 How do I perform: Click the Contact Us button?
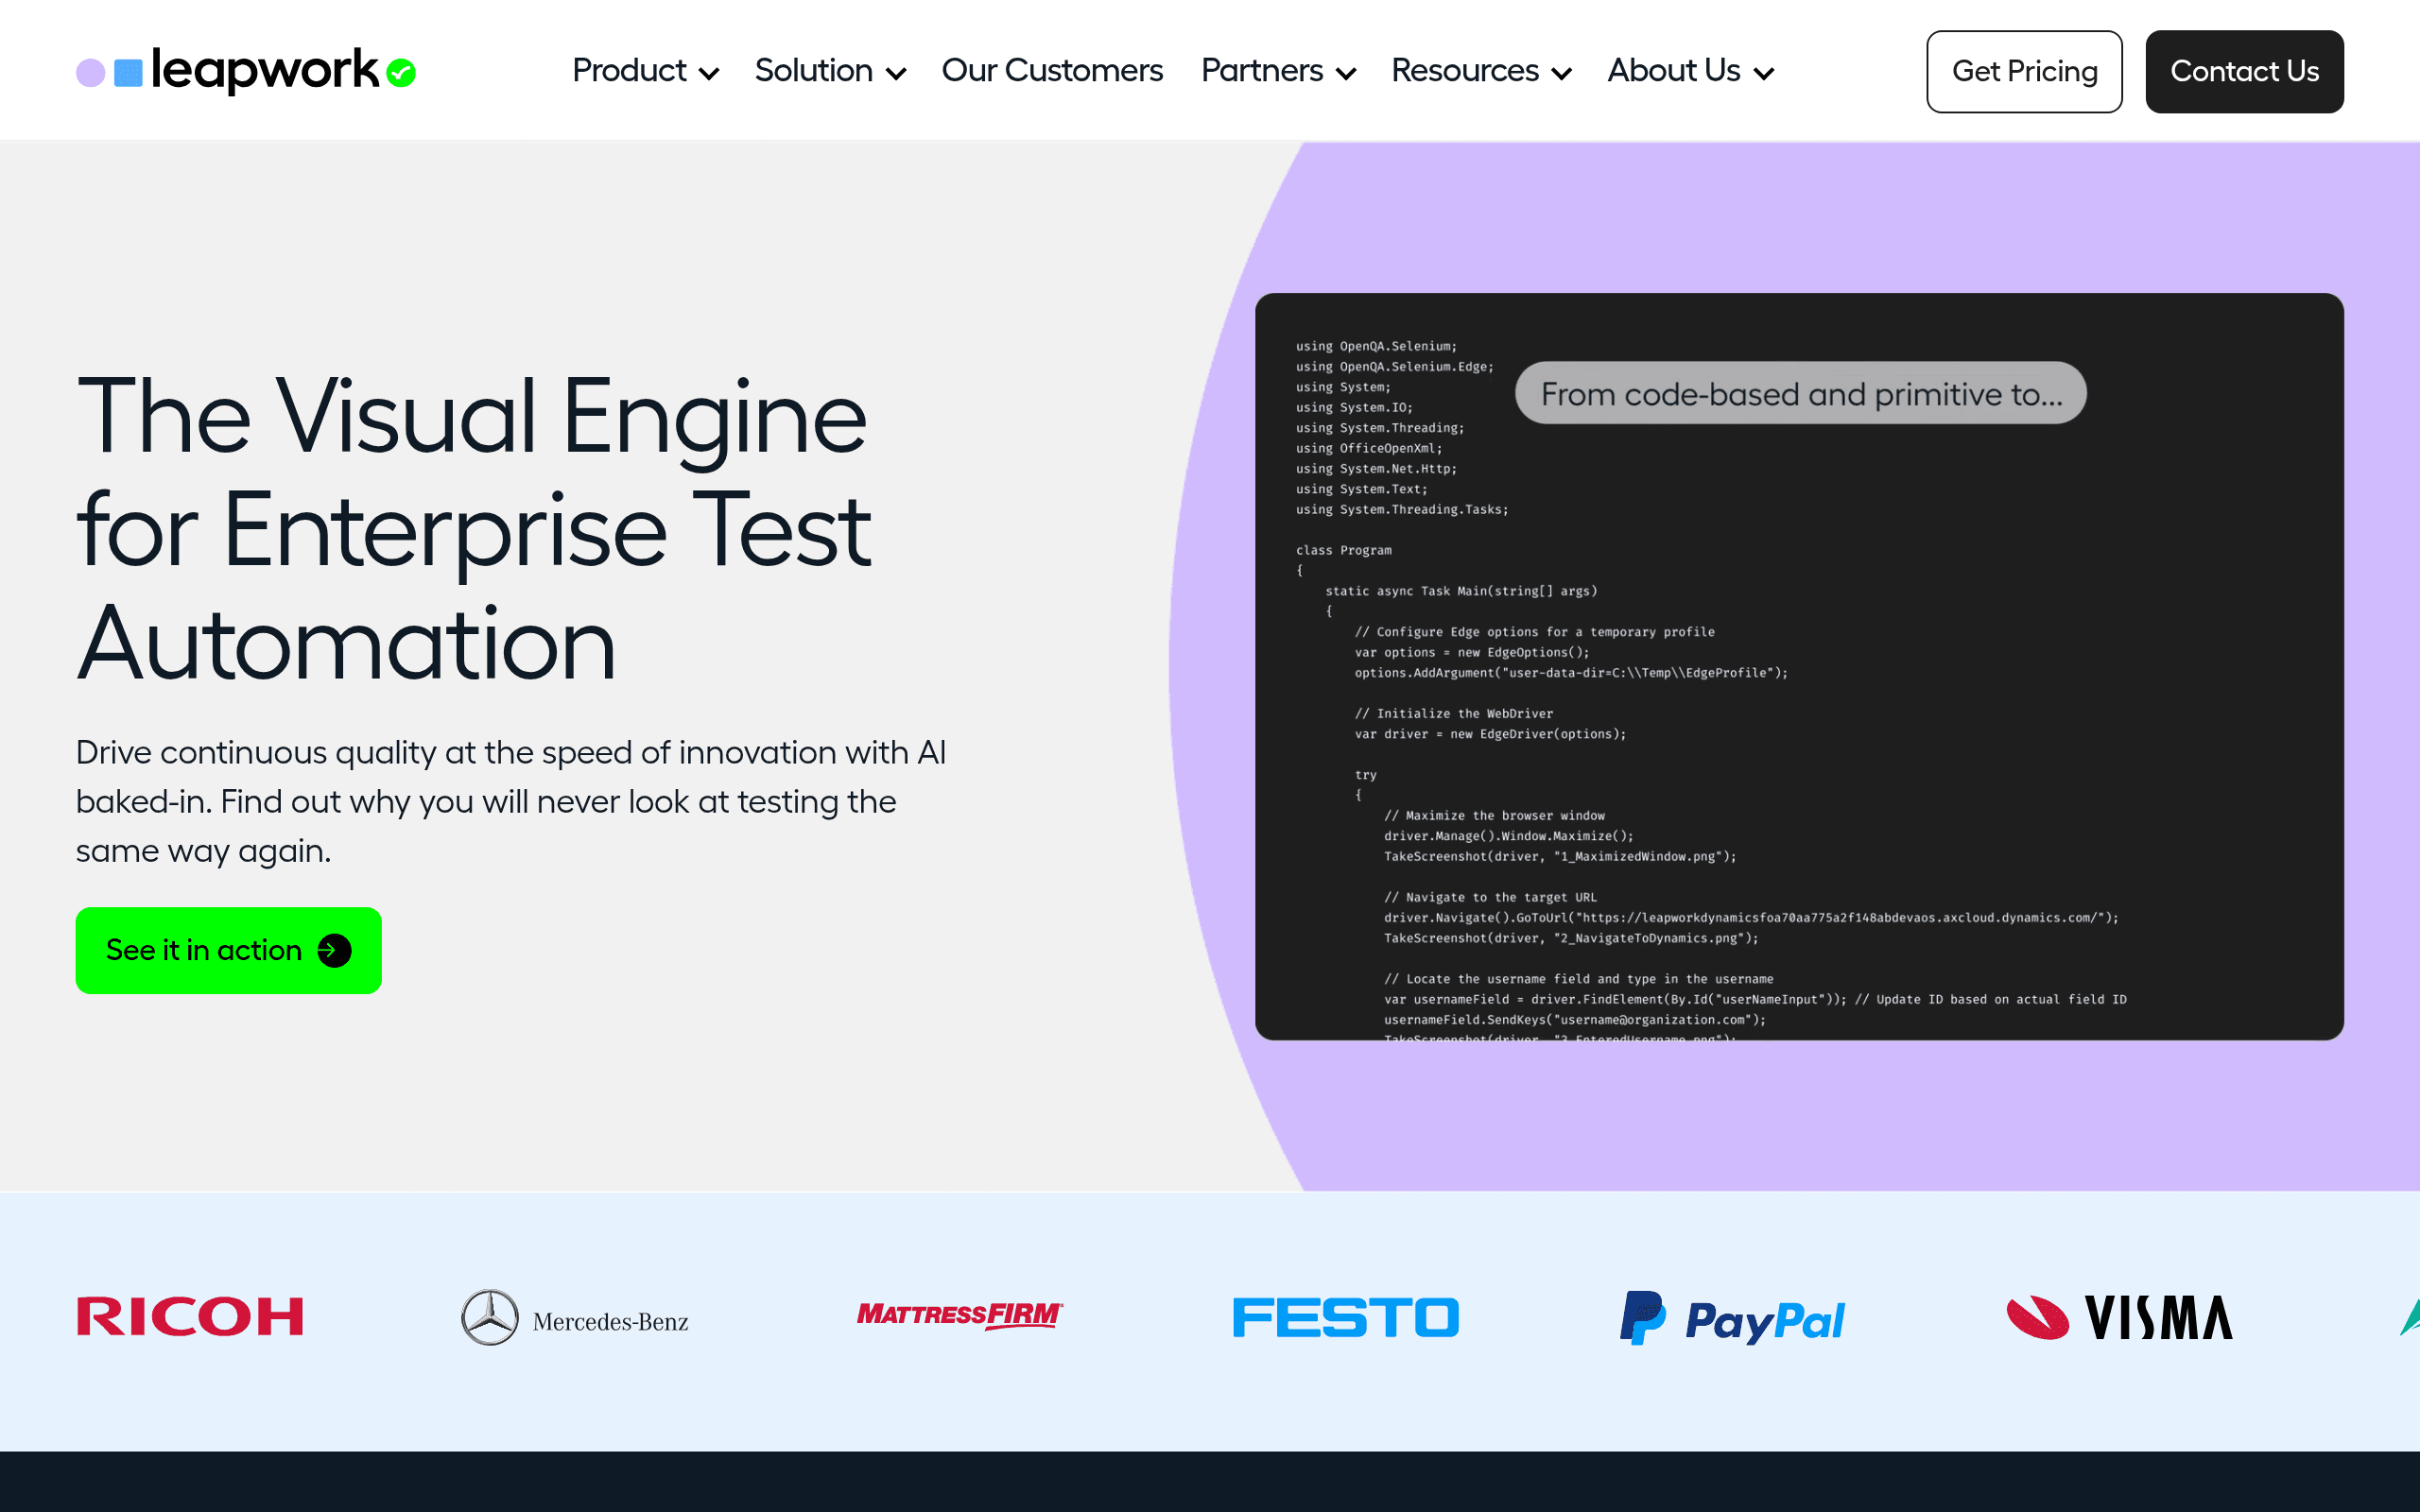click(2244, 71)
